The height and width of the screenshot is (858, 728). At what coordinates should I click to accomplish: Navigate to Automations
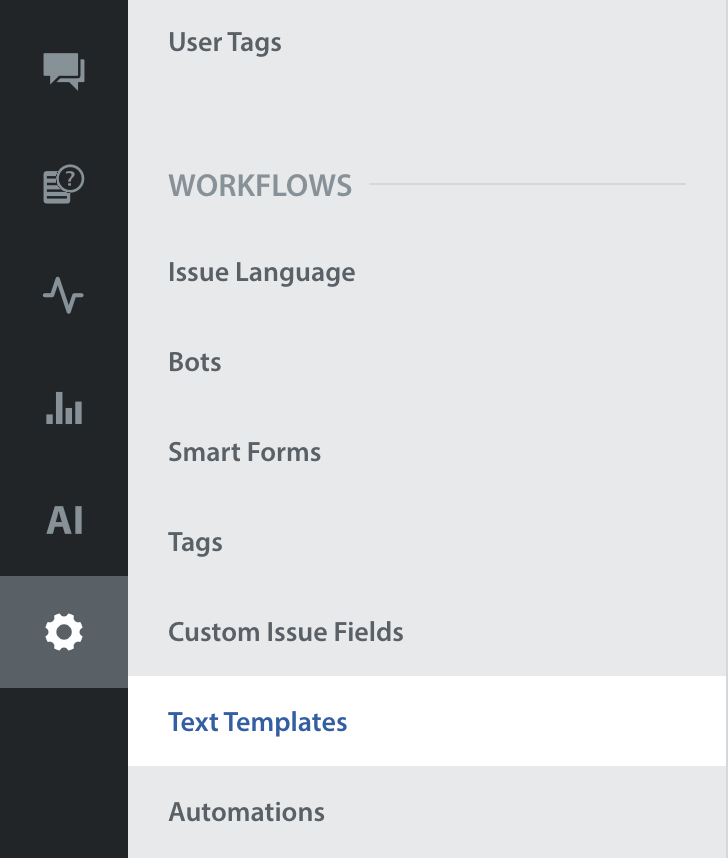pos(246,812)
